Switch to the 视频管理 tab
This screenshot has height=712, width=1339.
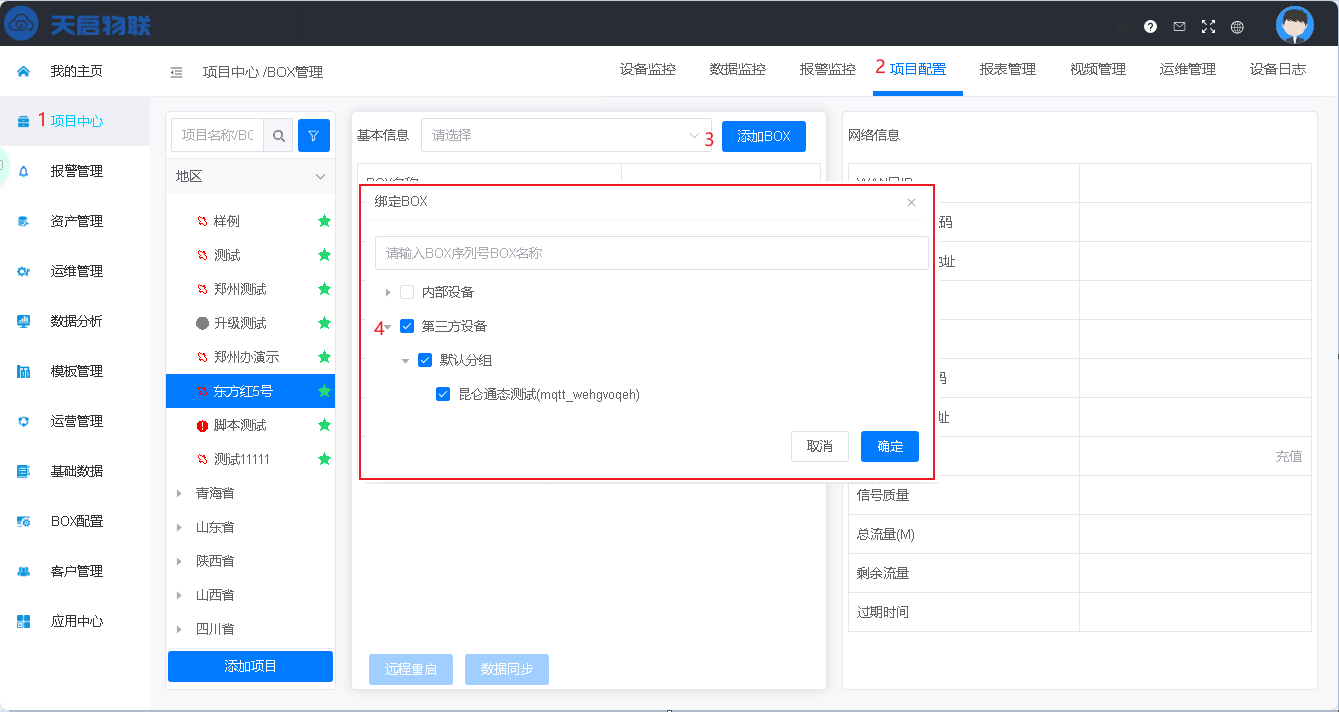[1098, 69]
